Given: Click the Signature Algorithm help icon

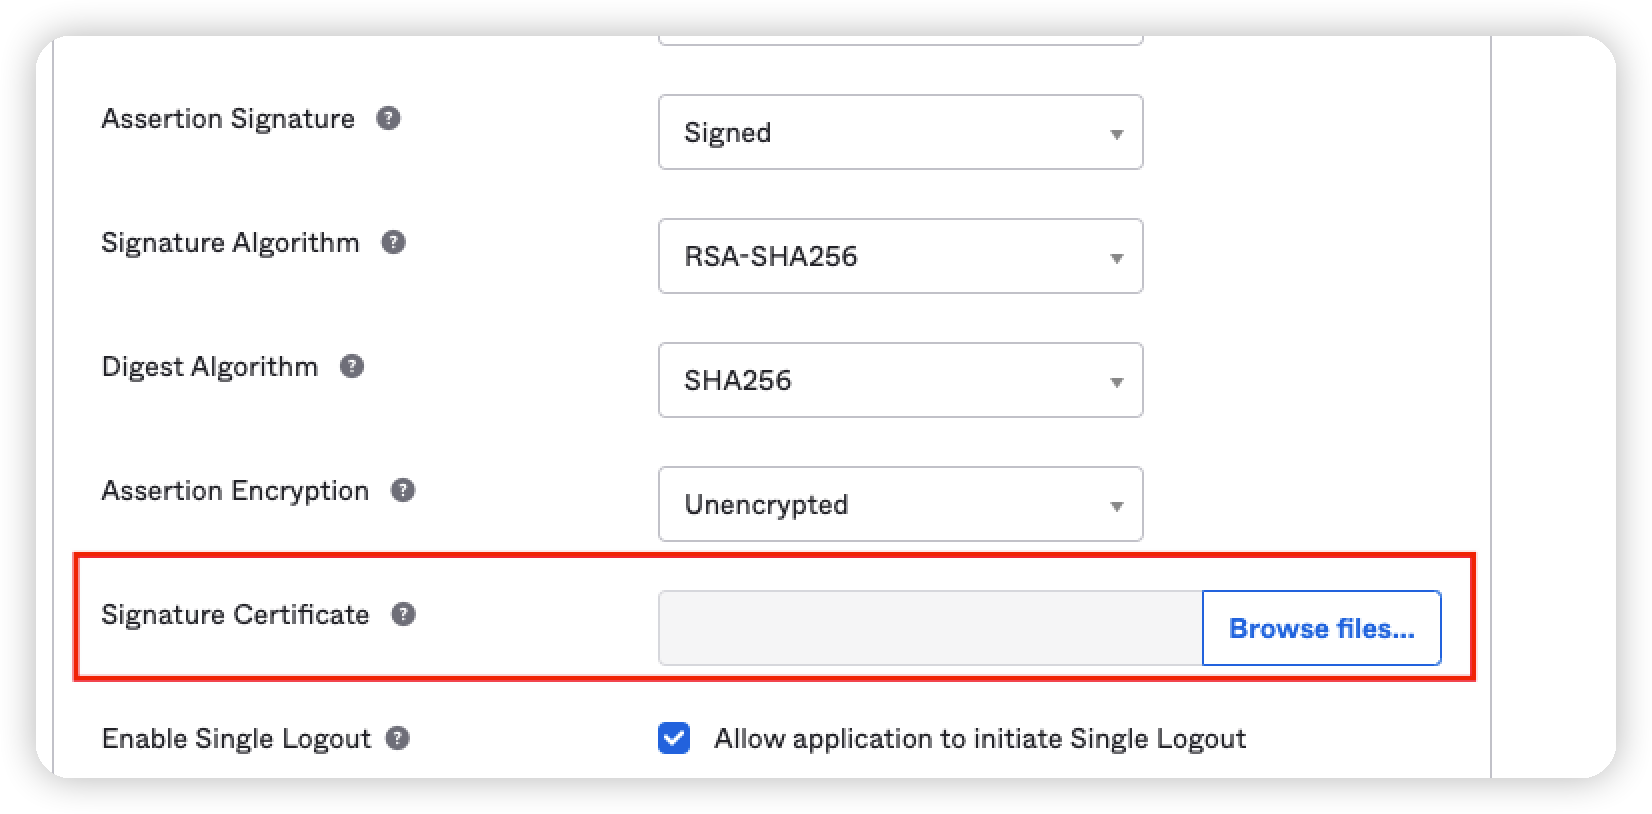Looking at the screenshot, I should tap(393, 243).
